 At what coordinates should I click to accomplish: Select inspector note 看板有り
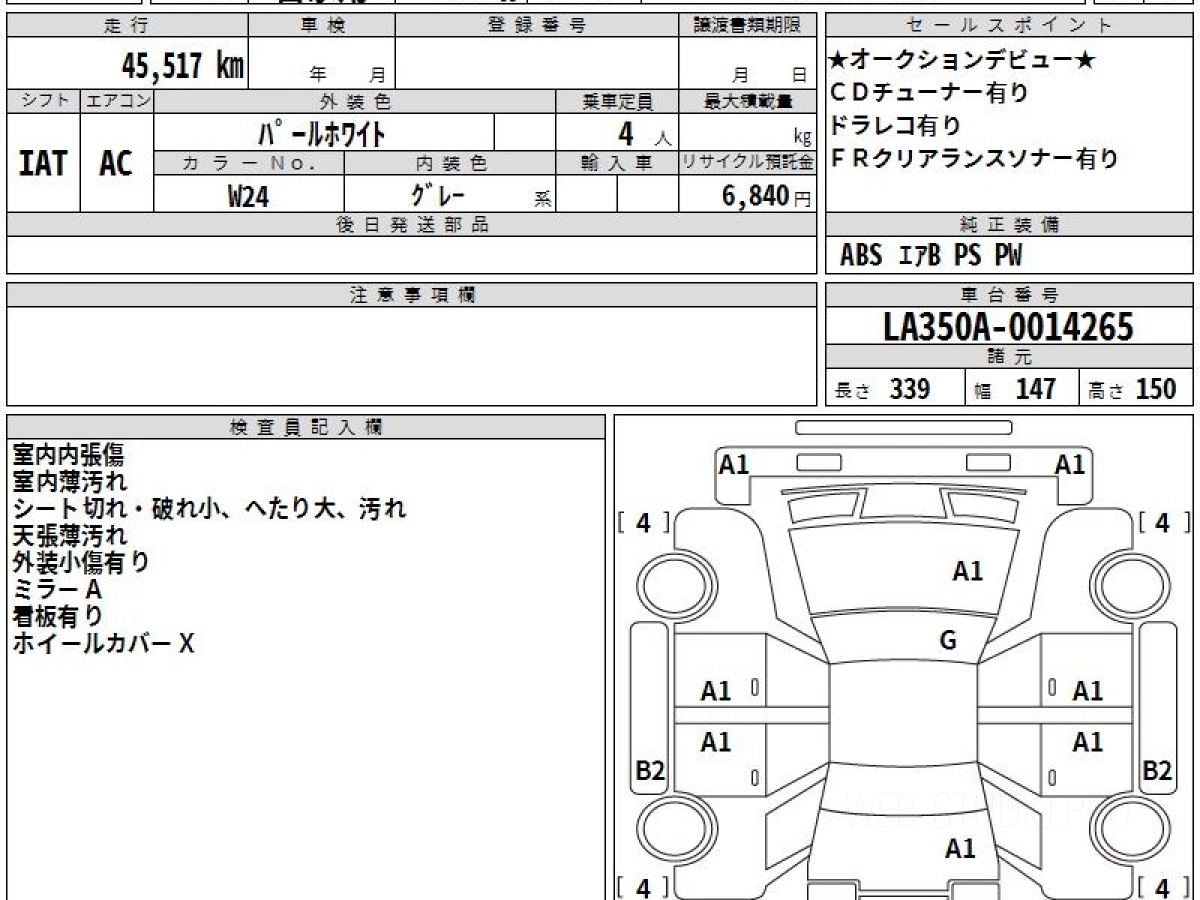(57, 617)
